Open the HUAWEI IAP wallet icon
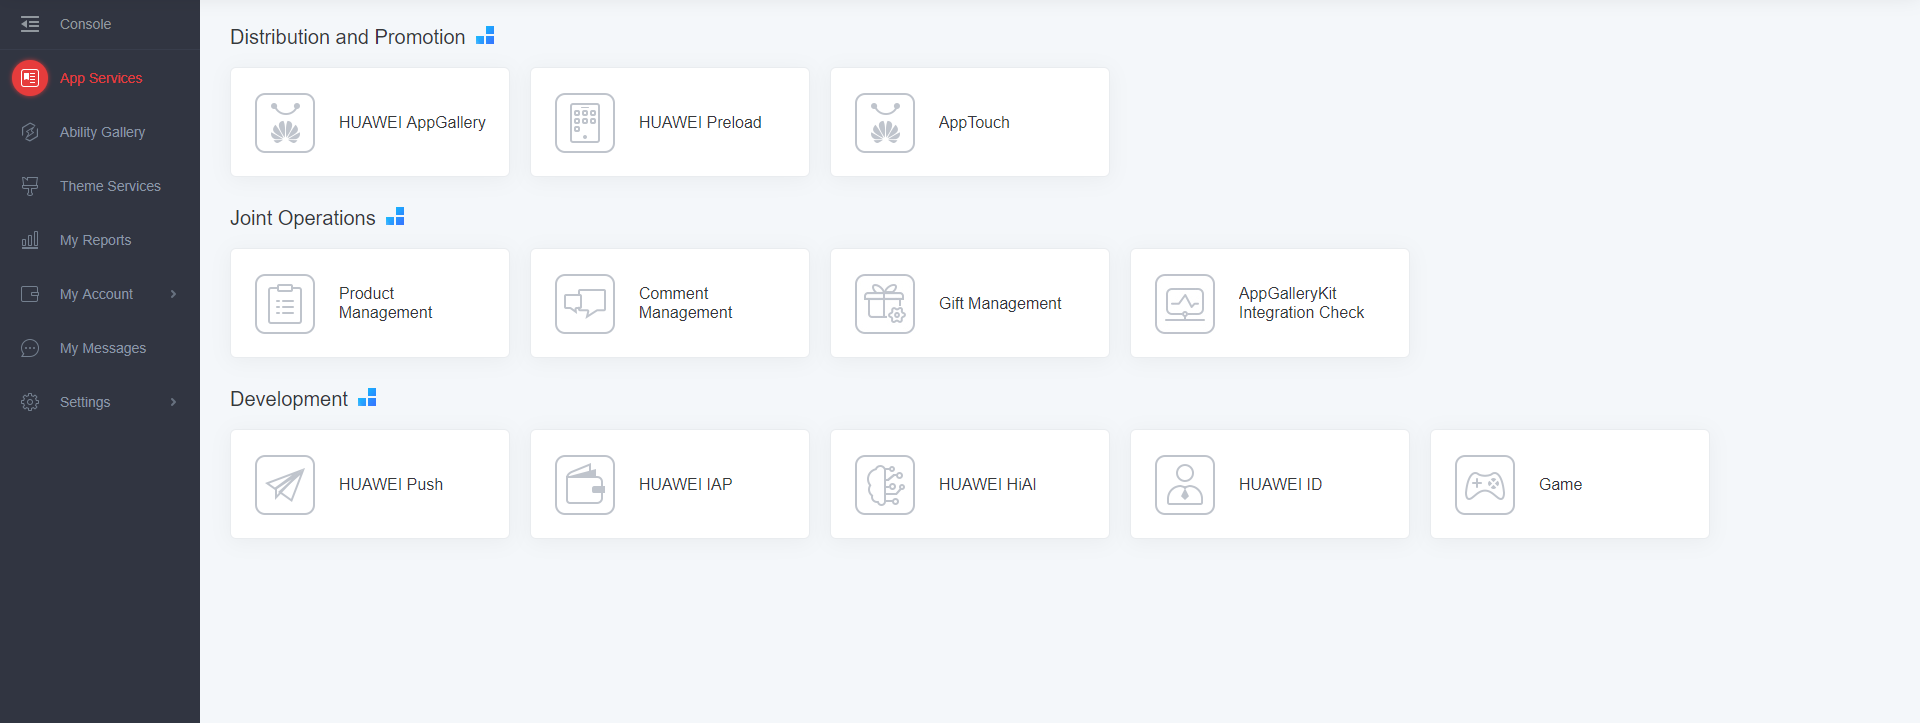 click(585, 485)
